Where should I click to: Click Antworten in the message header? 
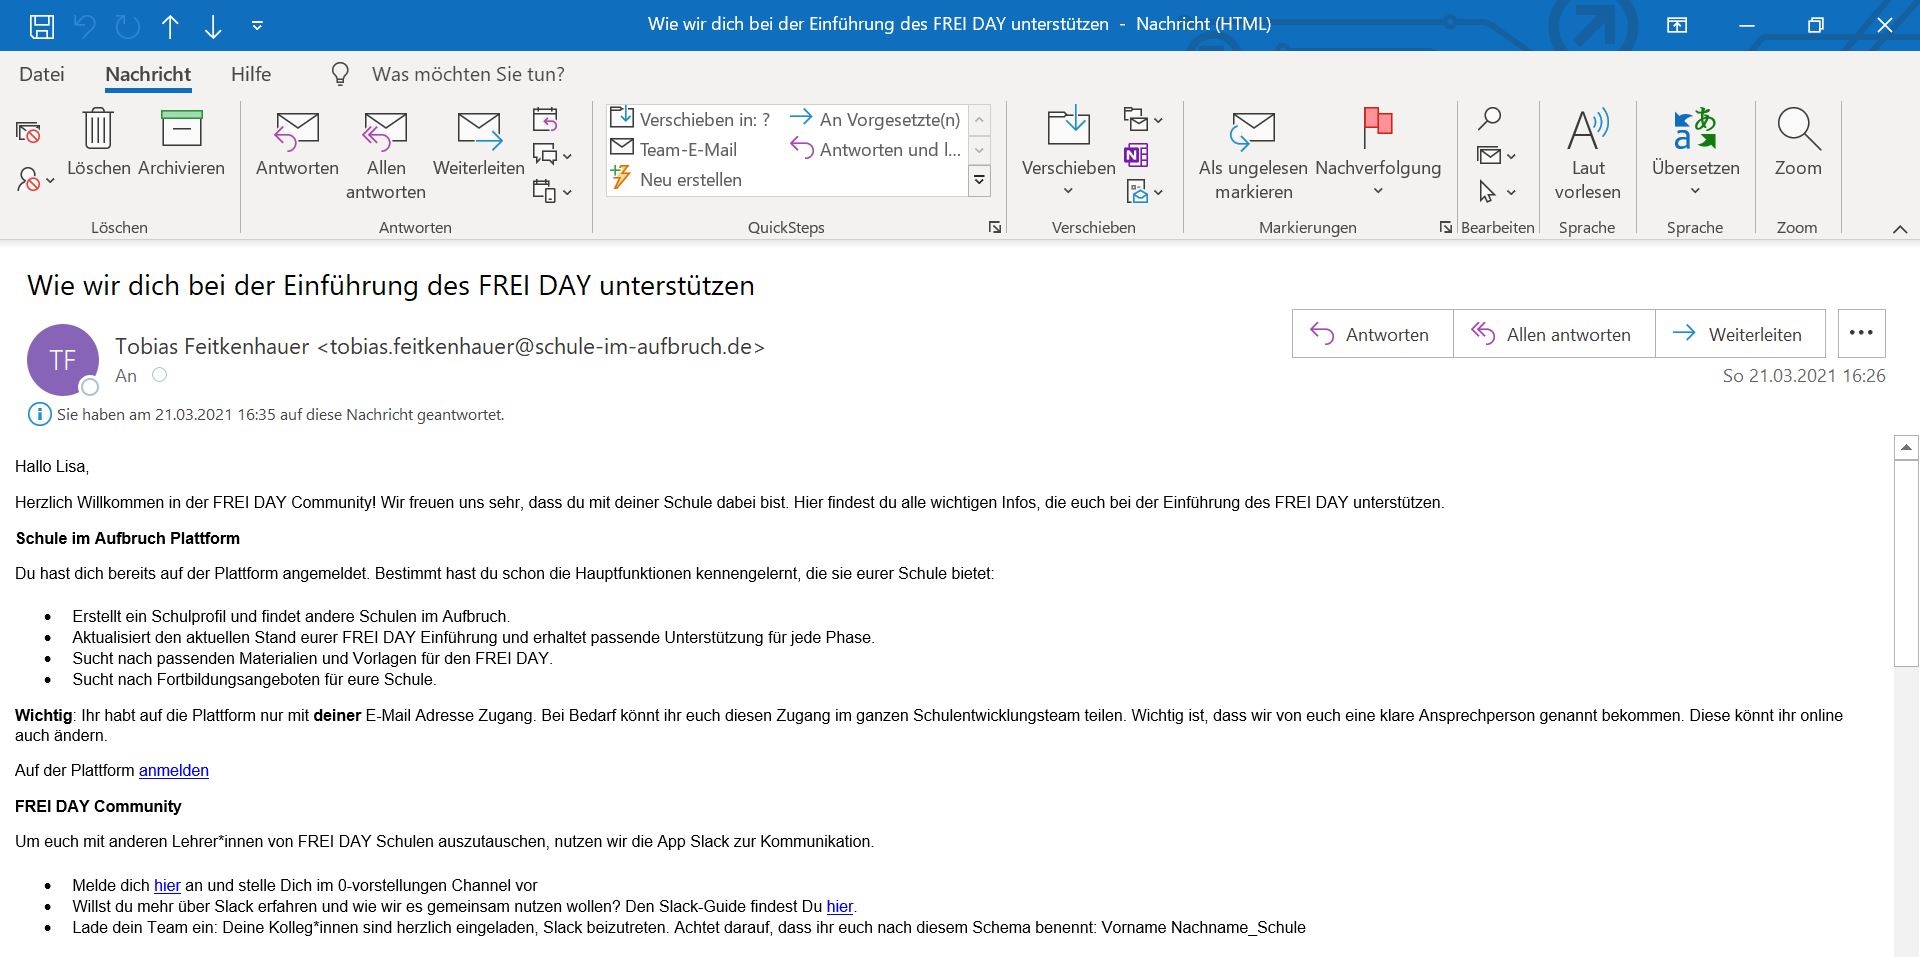[1372, 334]
